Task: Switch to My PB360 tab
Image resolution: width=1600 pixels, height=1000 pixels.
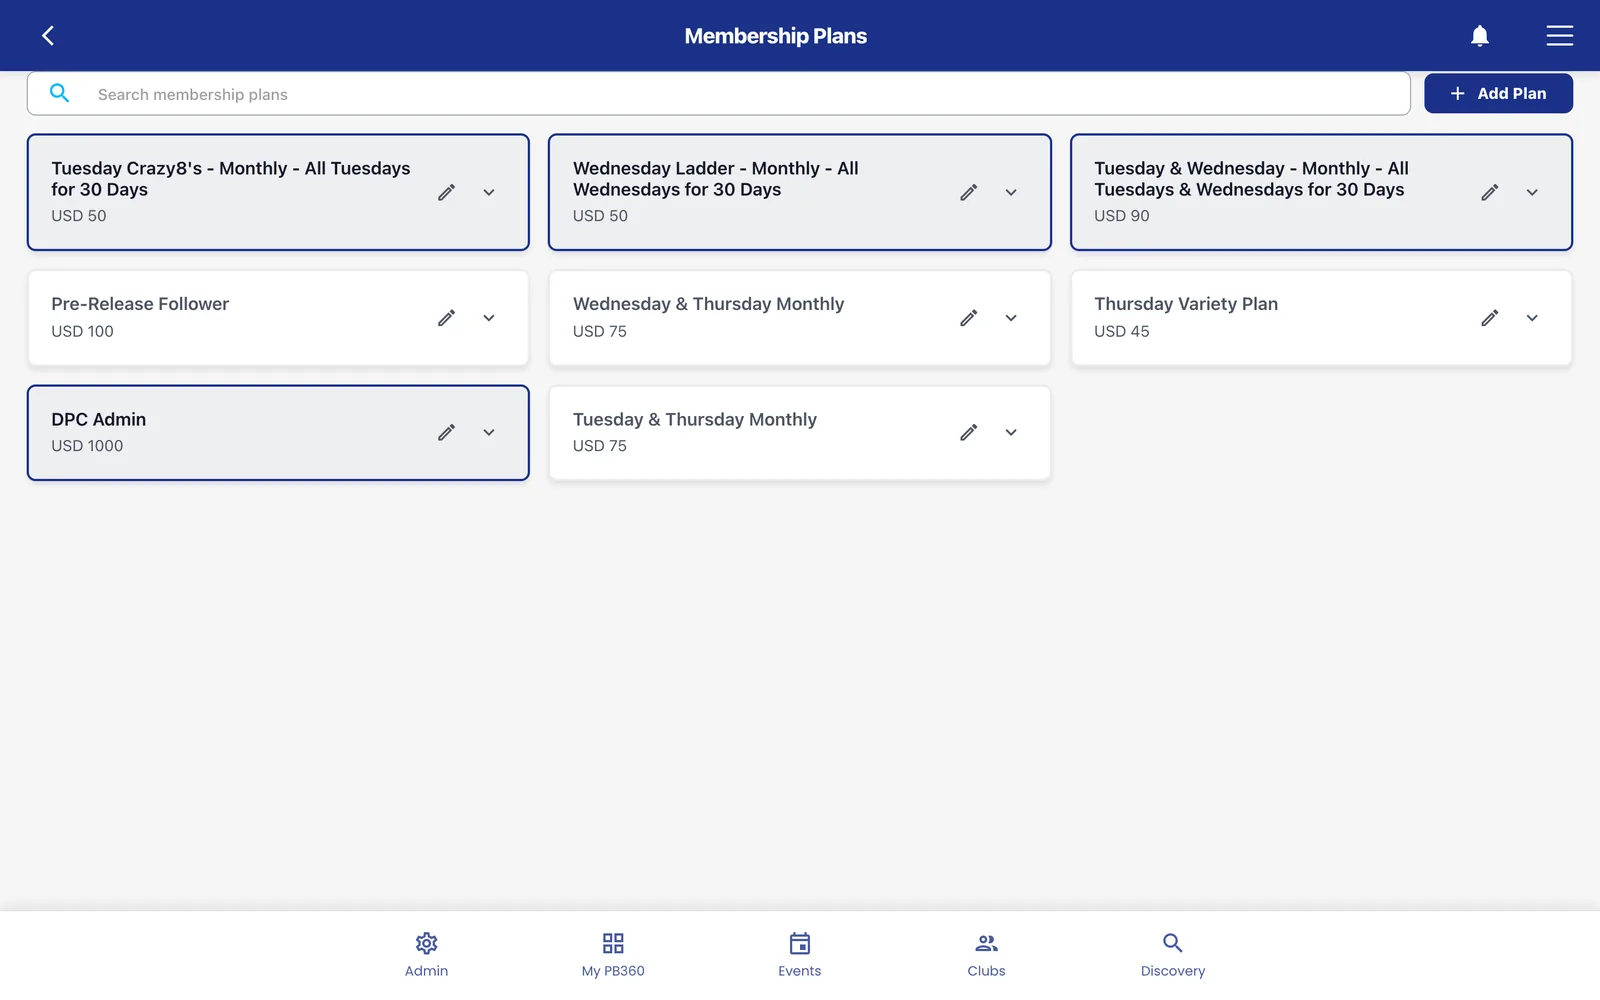Action: pos(613,955)
